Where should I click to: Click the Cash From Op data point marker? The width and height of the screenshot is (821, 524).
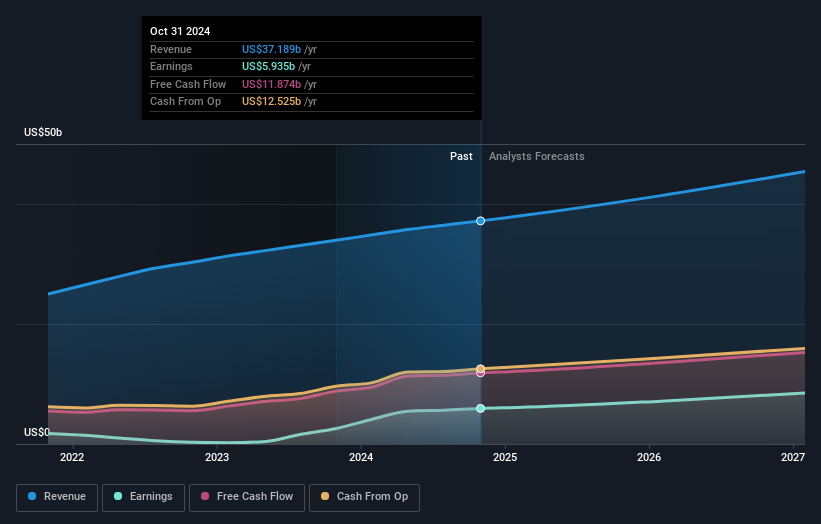(x=481, y=369)
